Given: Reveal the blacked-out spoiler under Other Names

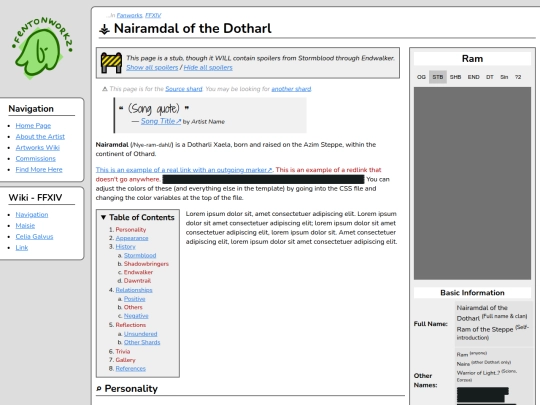Looking at the screenshot, I should point(483,396).
